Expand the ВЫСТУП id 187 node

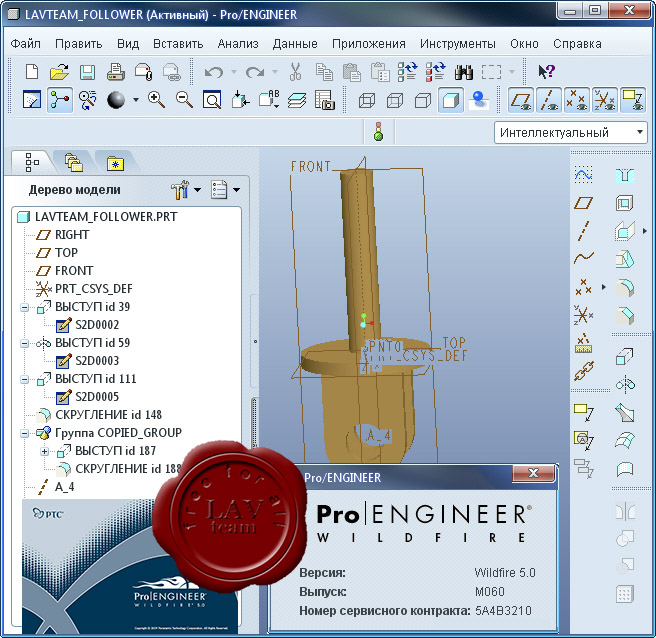(x=45, y=451)
